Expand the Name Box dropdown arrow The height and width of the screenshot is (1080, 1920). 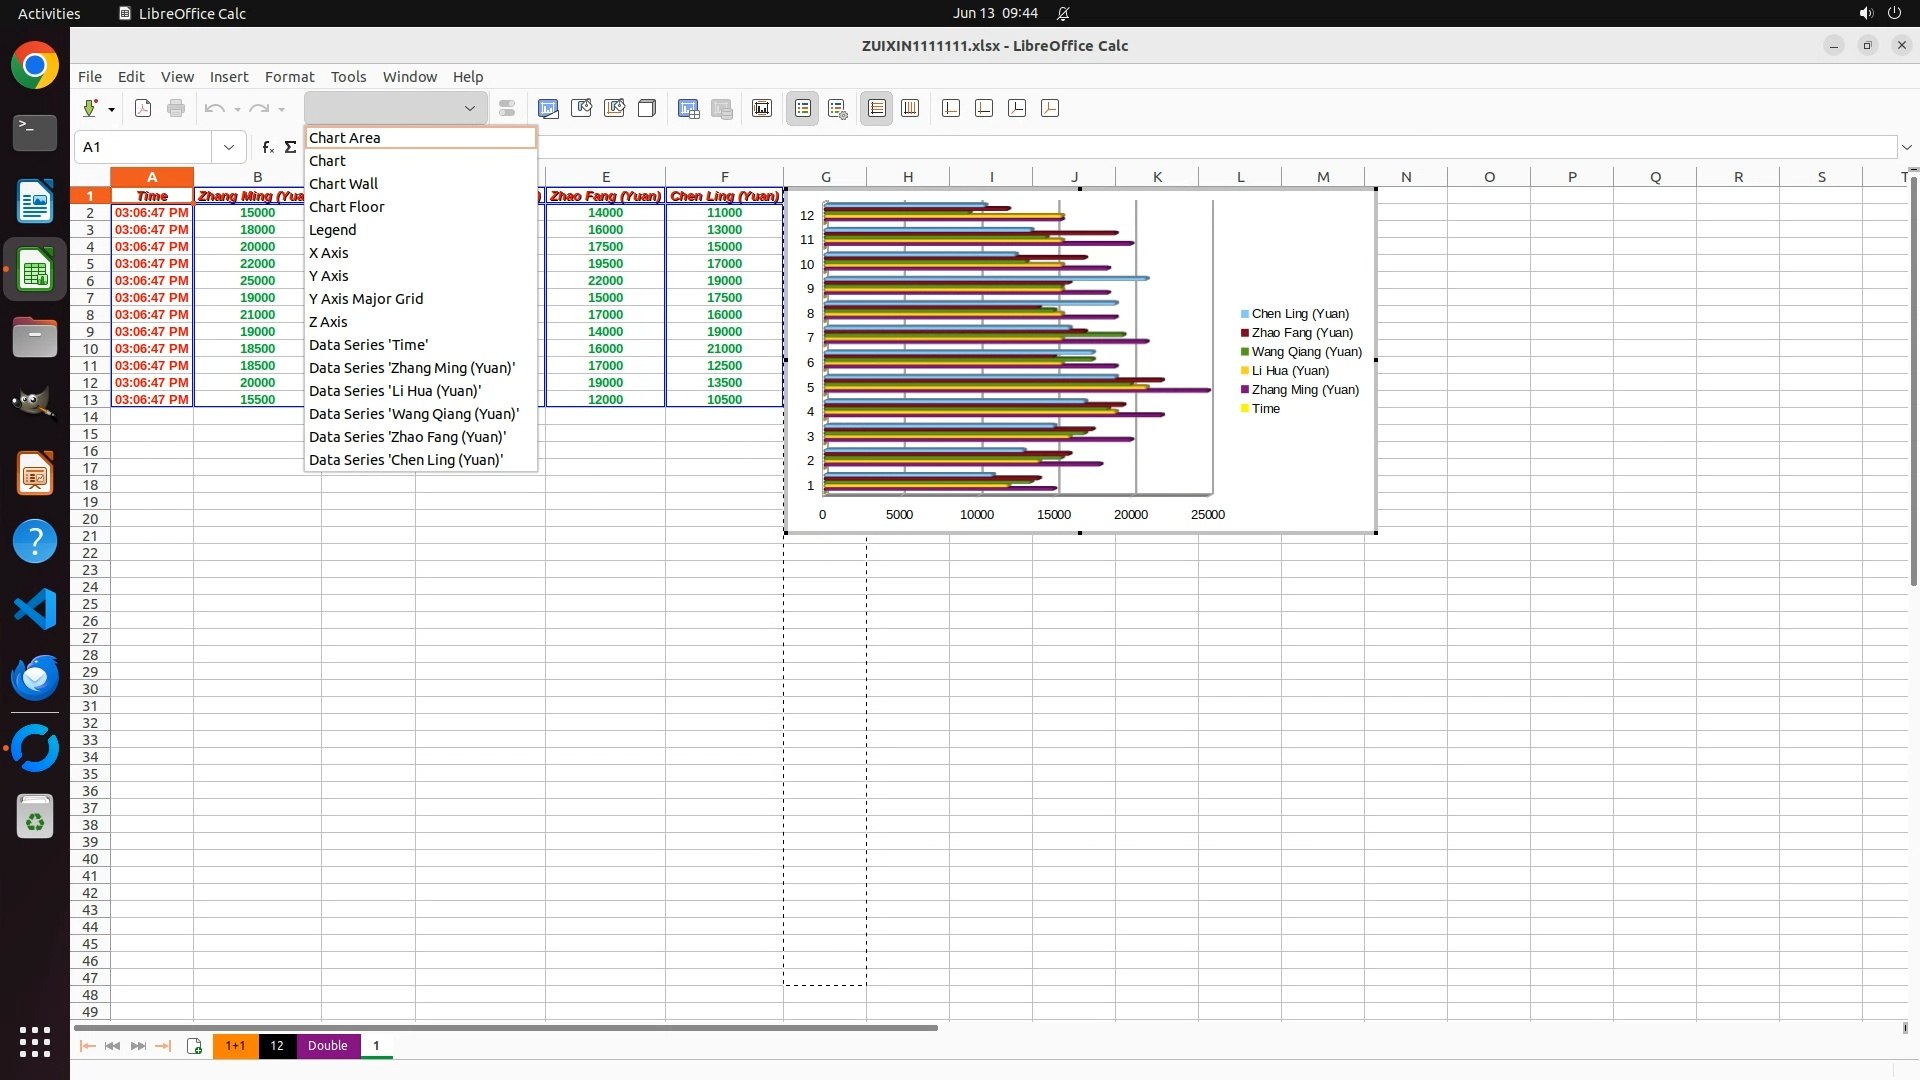pos(229,147)
